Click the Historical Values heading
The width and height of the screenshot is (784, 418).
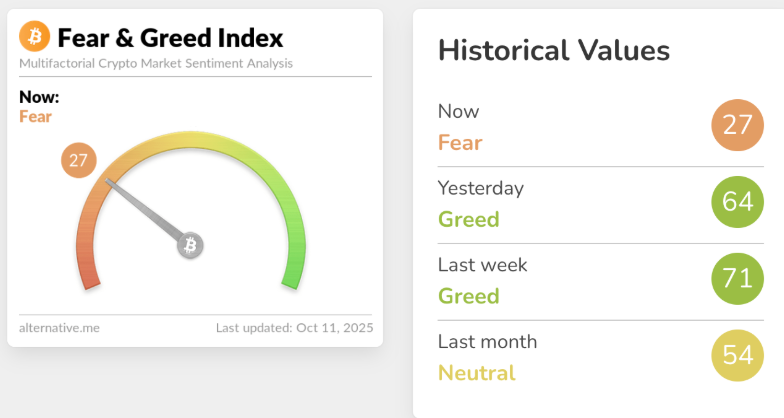click(554, 50)
